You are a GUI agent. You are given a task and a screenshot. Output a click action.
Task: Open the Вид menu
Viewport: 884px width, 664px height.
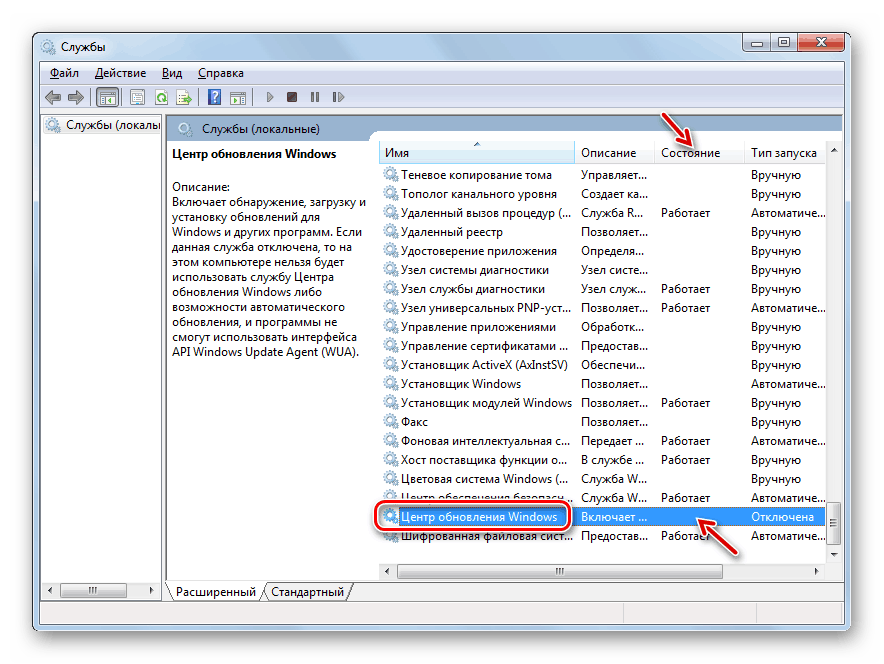click(171, 73)
